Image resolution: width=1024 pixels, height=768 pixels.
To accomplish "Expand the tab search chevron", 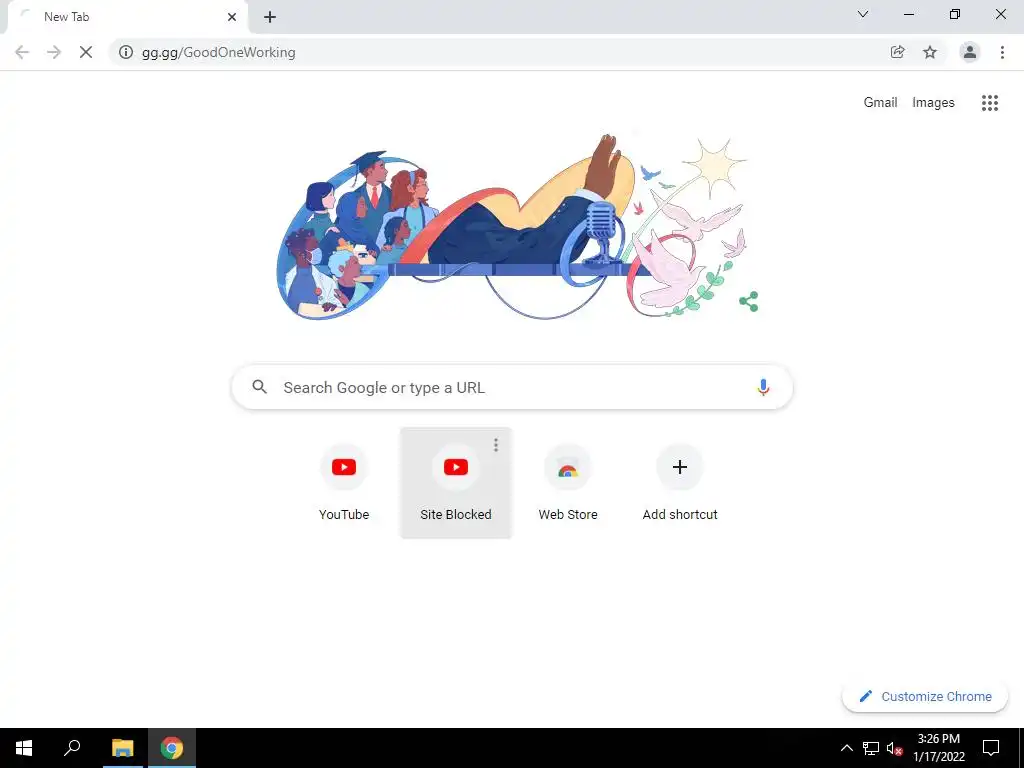I will click(x=863, y=14).
